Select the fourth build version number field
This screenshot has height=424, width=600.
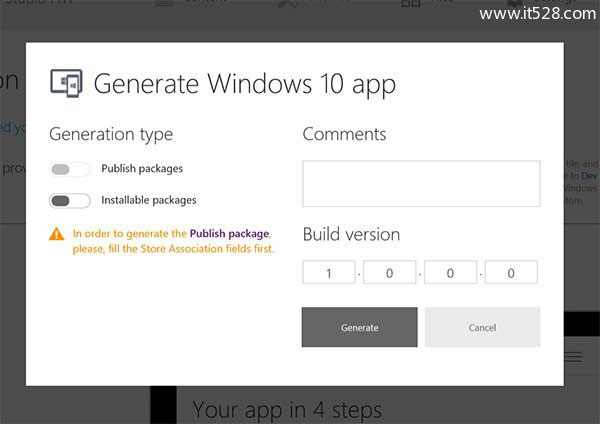tap(511, 272)
